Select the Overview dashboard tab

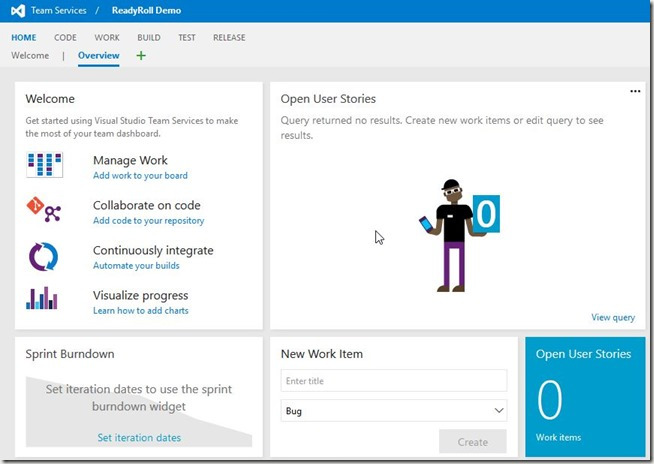click(x=98, y=55)
